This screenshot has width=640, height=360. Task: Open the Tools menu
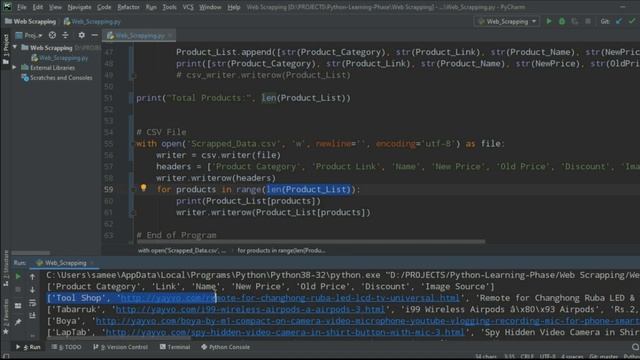(x=169, y=7)
